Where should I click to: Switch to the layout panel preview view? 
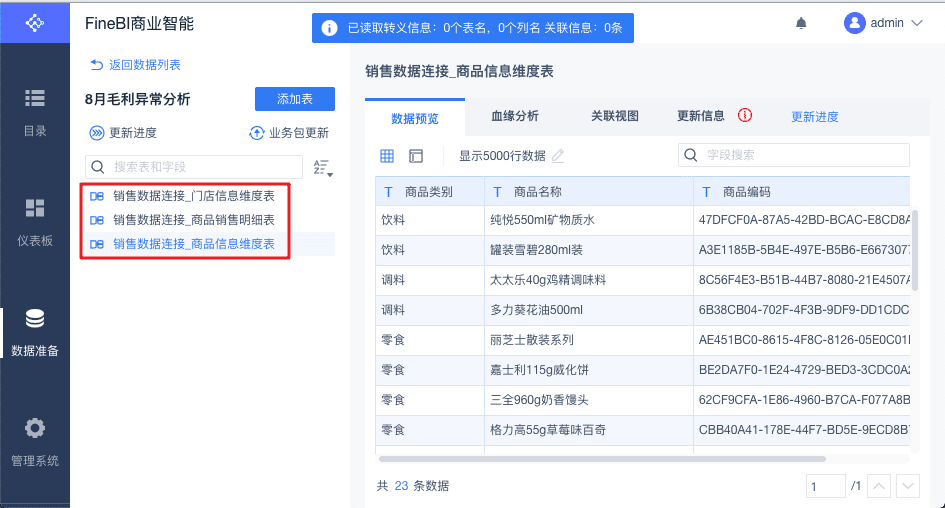(416, 156)
